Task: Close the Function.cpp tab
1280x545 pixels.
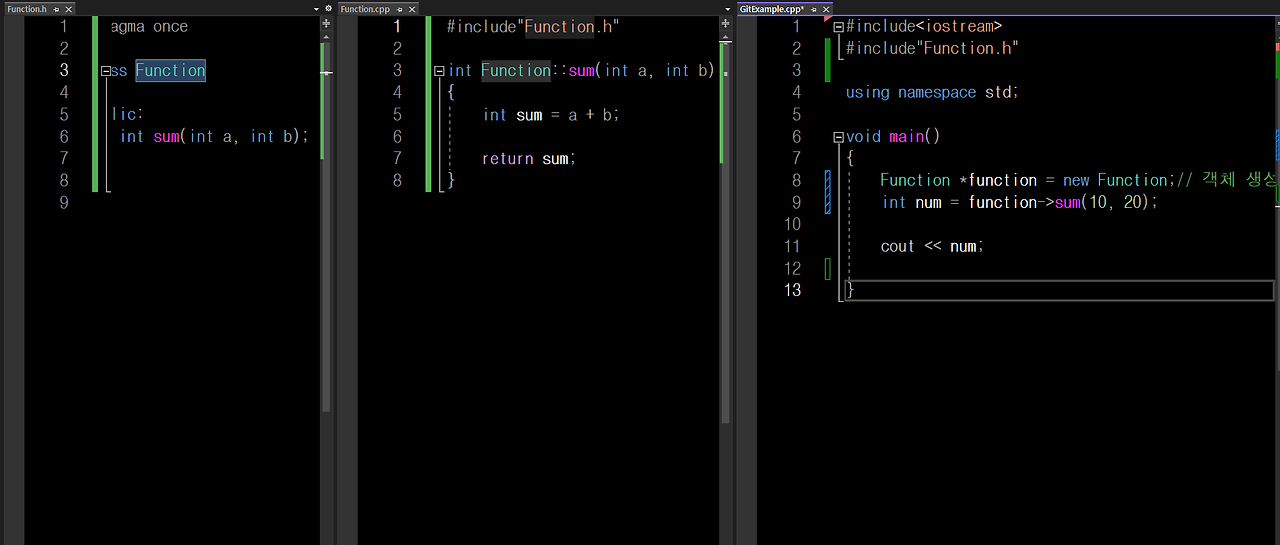Action: tap(411, 8)
